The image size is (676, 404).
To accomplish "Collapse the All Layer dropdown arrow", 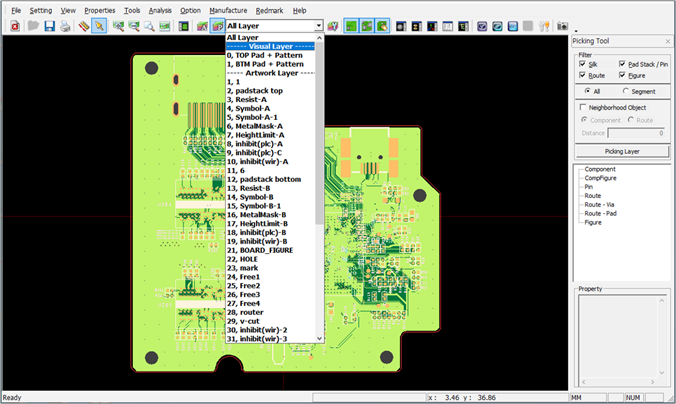I will [318, 25].
